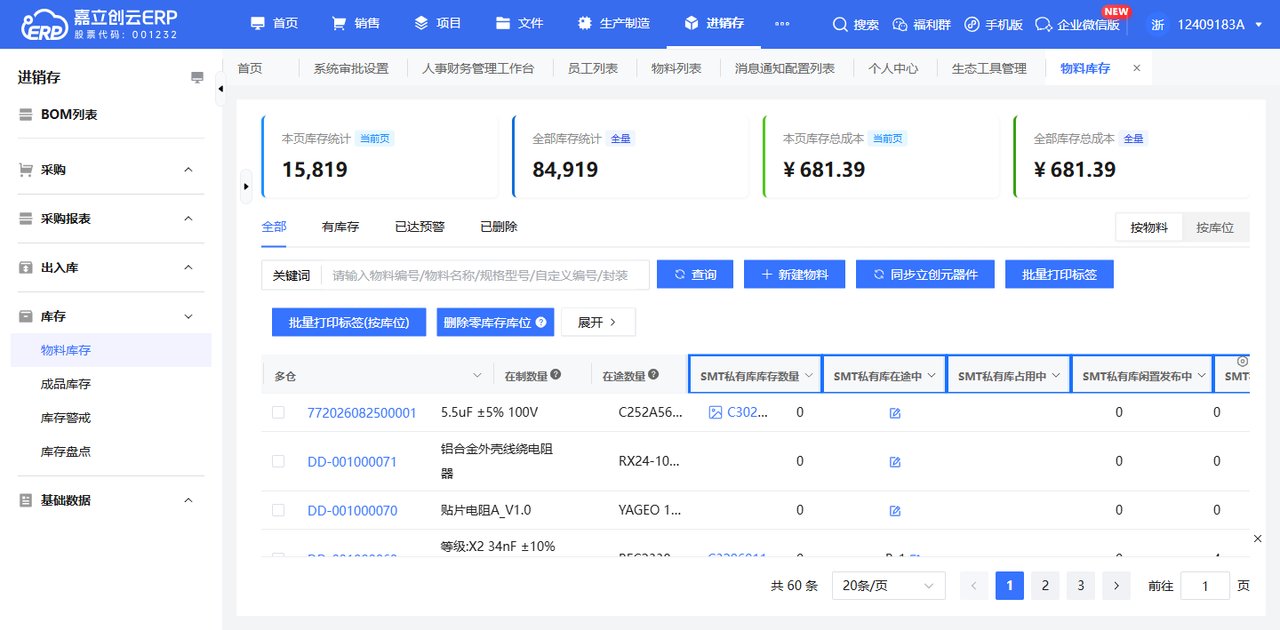Open the 生产制造 module
This screenshot has height=630, width=1280.
coord(613,23)
